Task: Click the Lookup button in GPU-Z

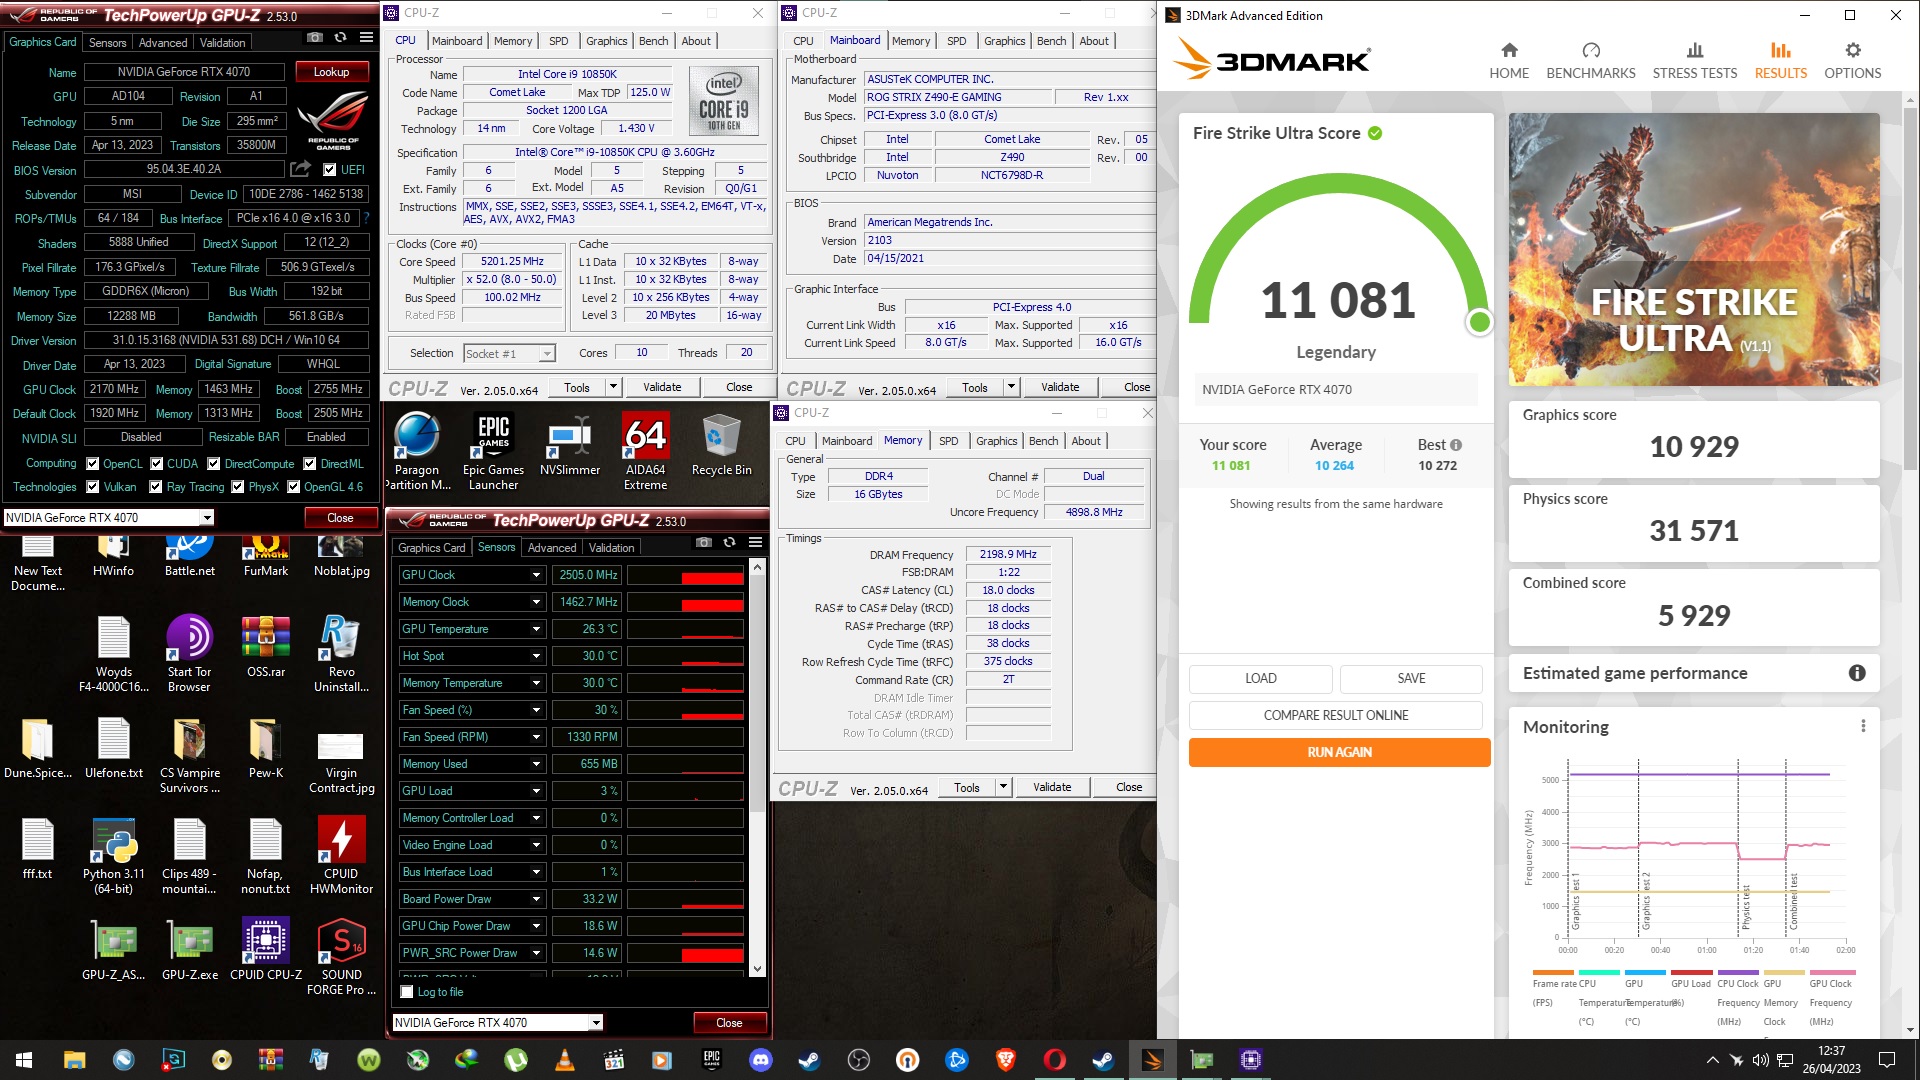Action: click(331, 72)
